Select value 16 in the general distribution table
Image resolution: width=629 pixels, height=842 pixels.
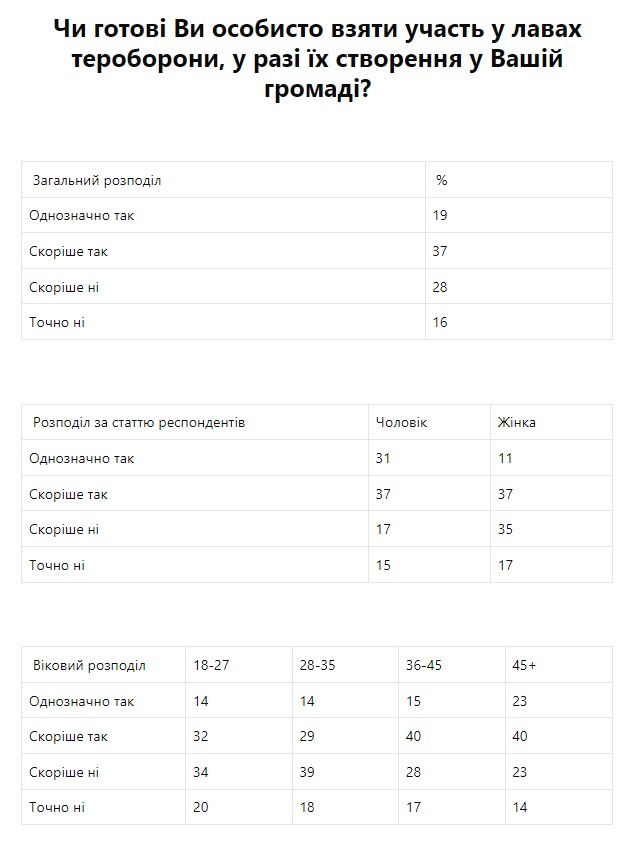point(440,322)
